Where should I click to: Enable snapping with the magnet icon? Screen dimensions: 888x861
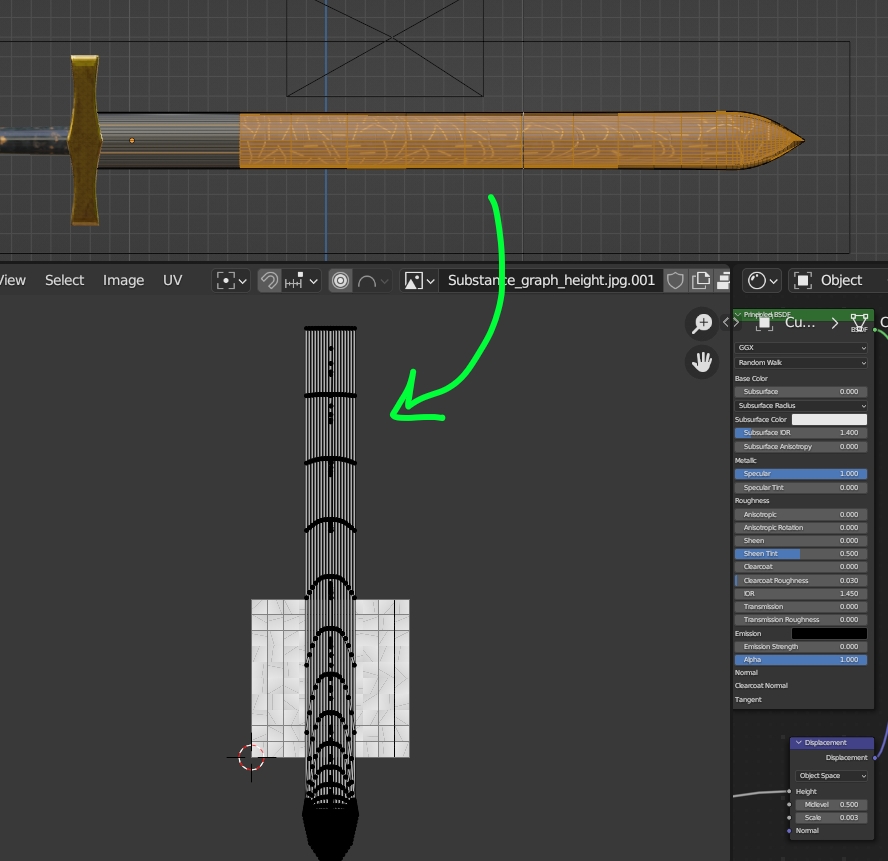(267, 280)
